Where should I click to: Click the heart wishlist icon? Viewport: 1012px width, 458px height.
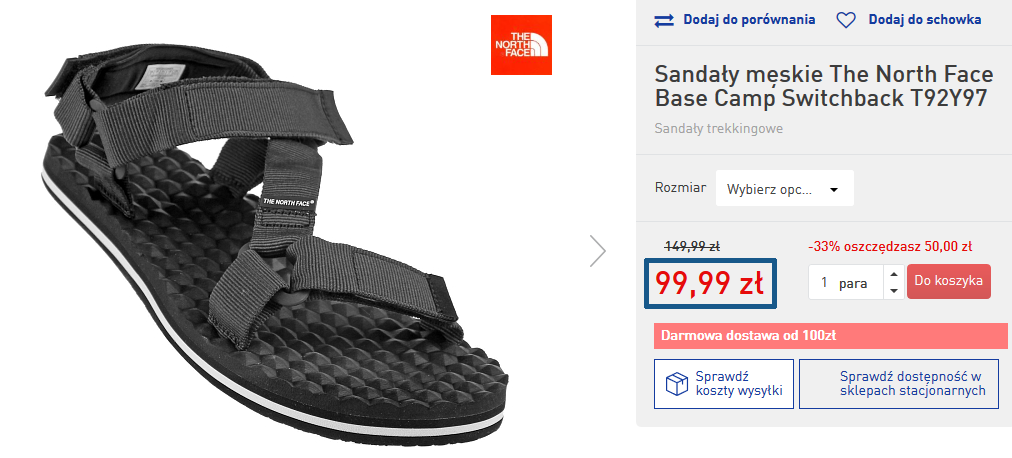[x=846, y=19]
